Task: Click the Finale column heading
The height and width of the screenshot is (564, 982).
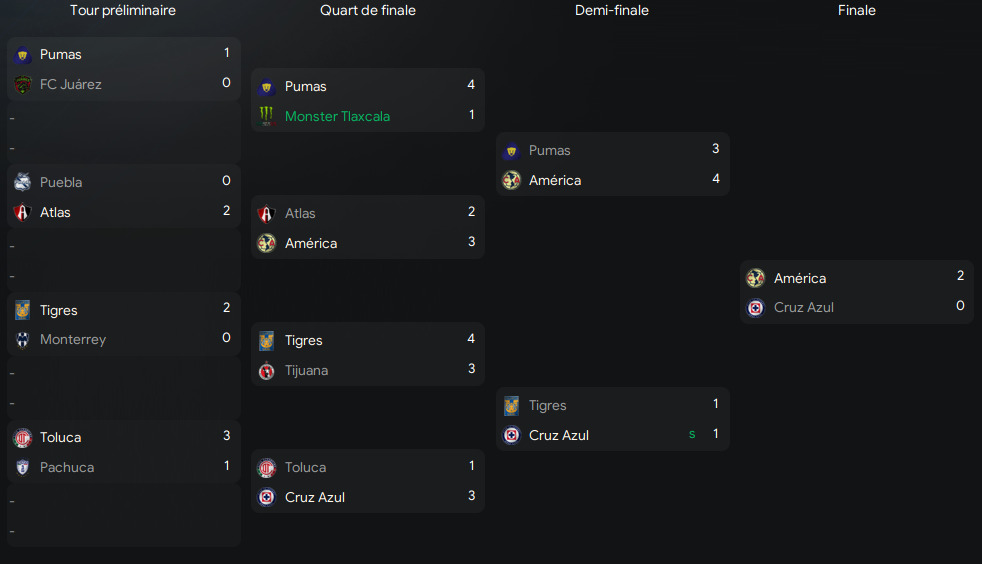Action: (x=857, y=10)
